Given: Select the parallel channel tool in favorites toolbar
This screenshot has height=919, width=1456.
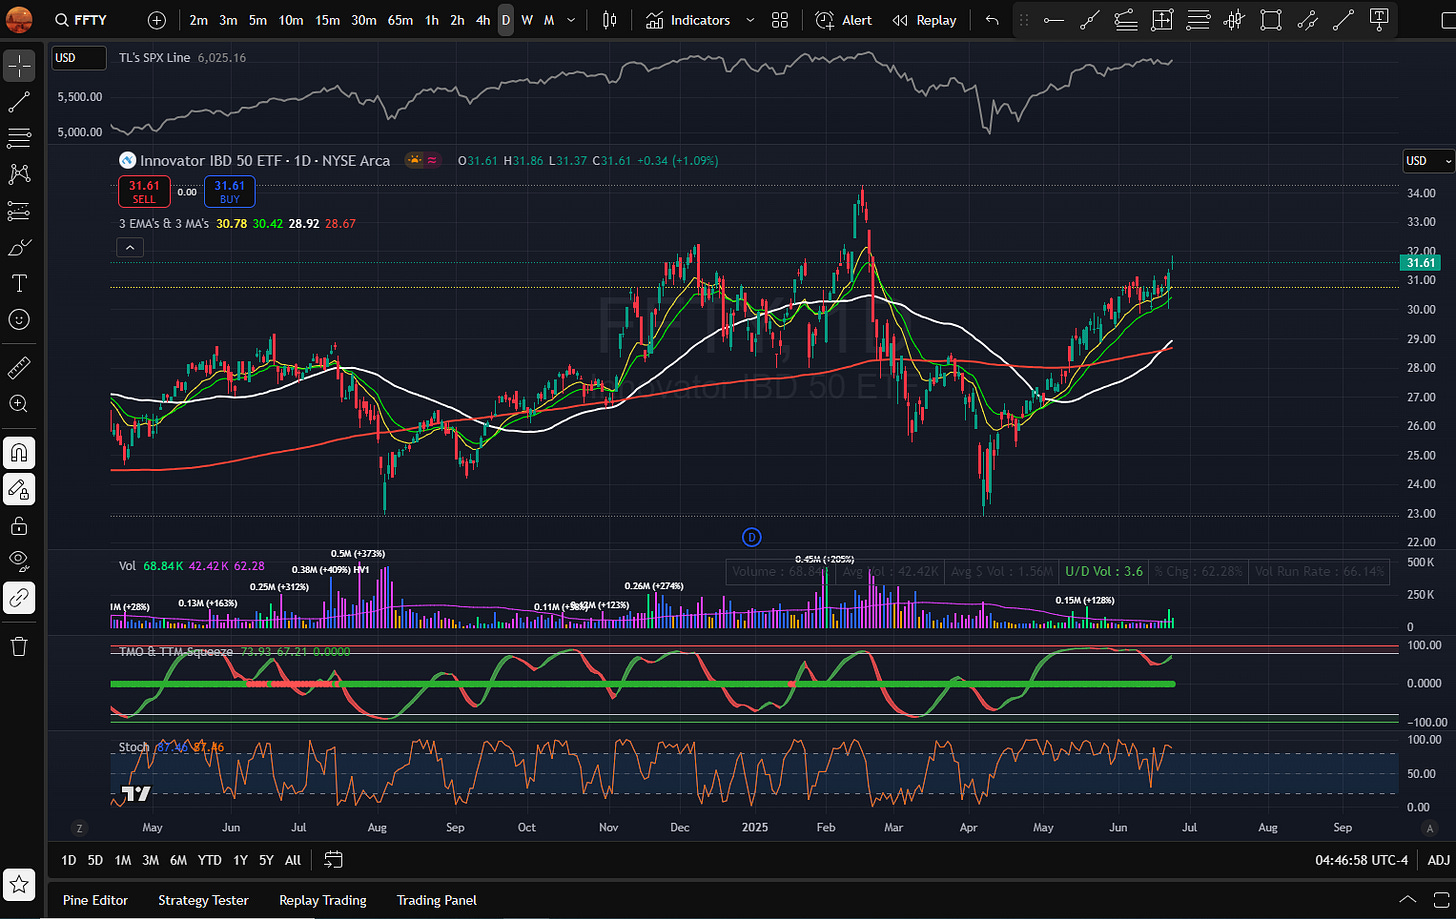Looking at the screenshot, I should (1307, 20).
